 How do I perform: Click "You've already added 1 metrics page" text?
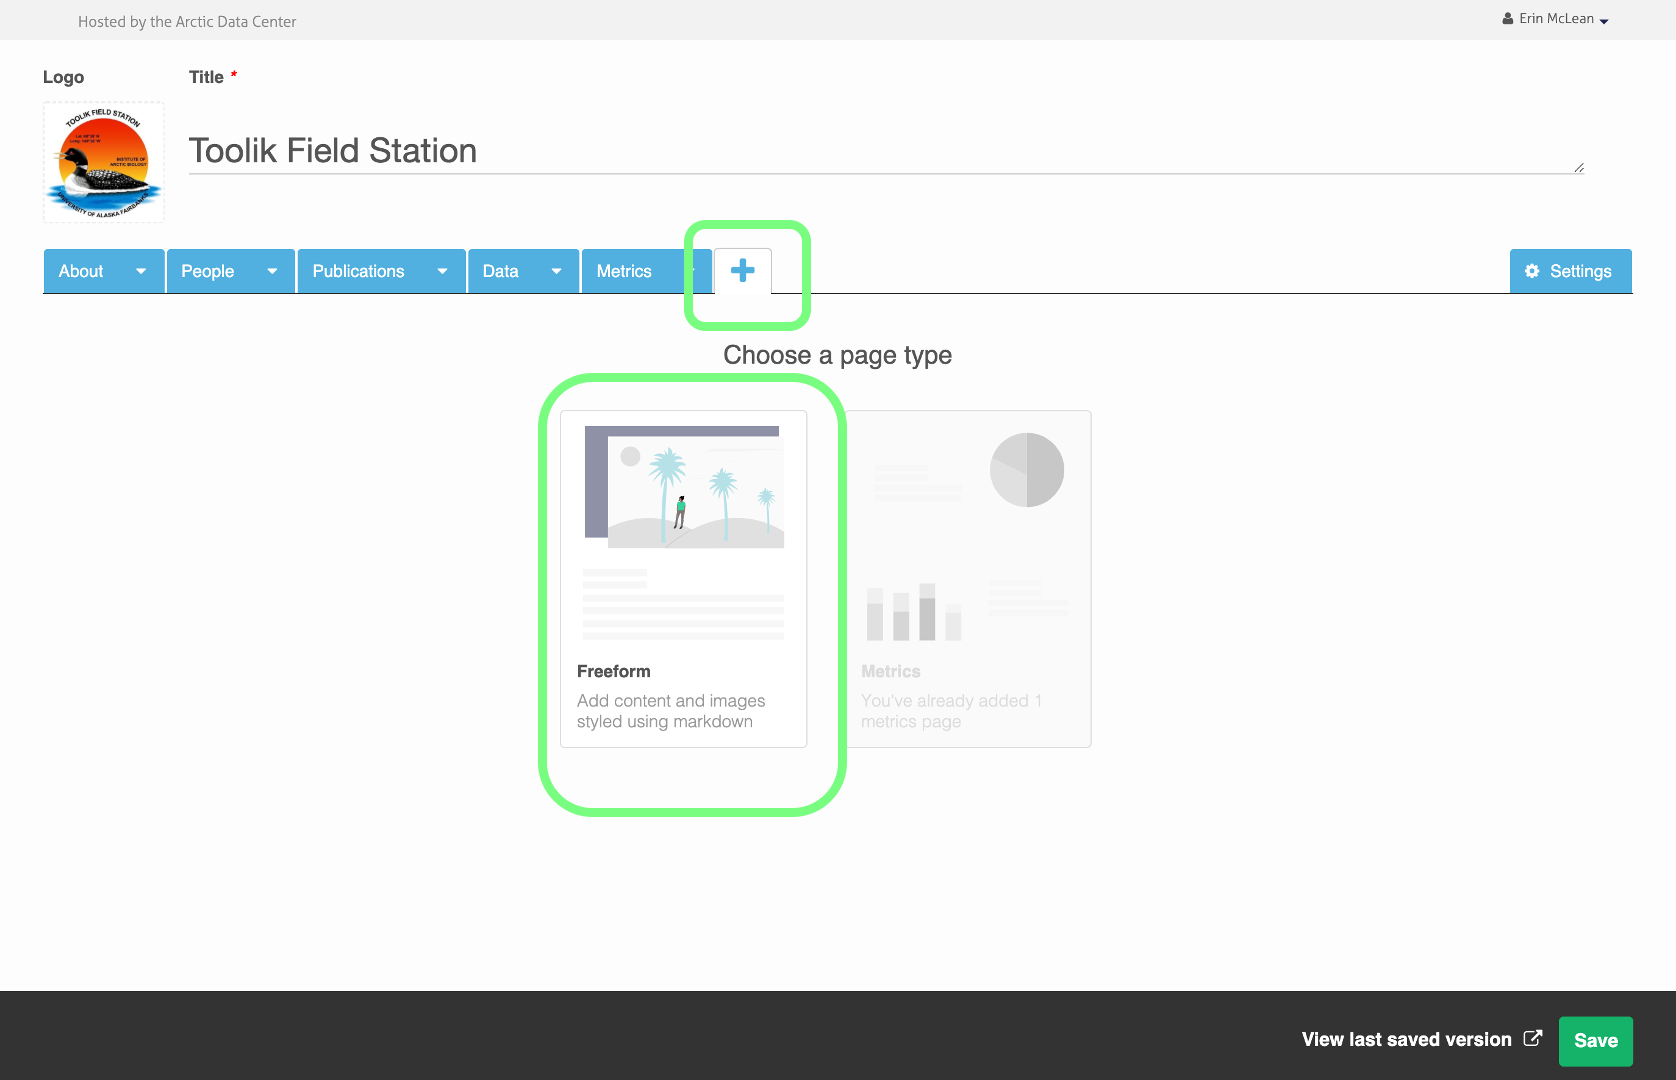pyautogui.click(x=952, y=711)
